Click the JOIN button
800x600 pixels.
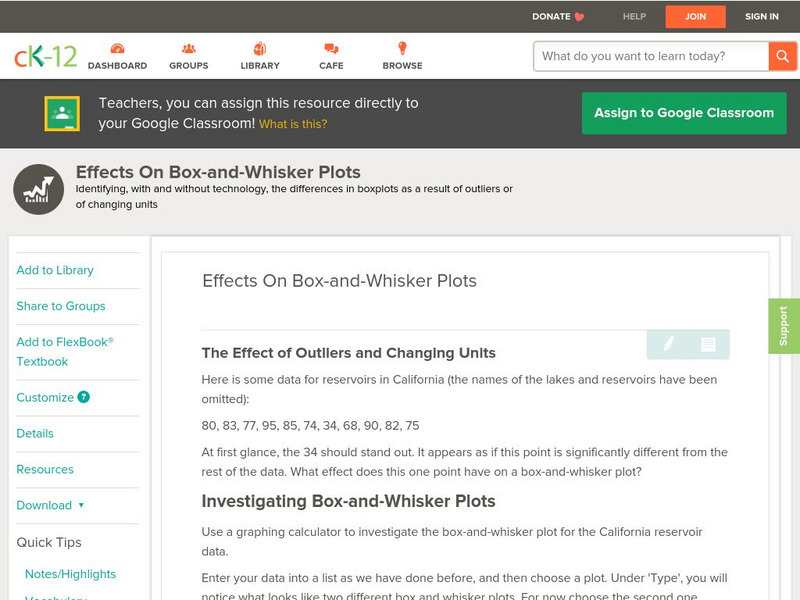pos(695,17)
